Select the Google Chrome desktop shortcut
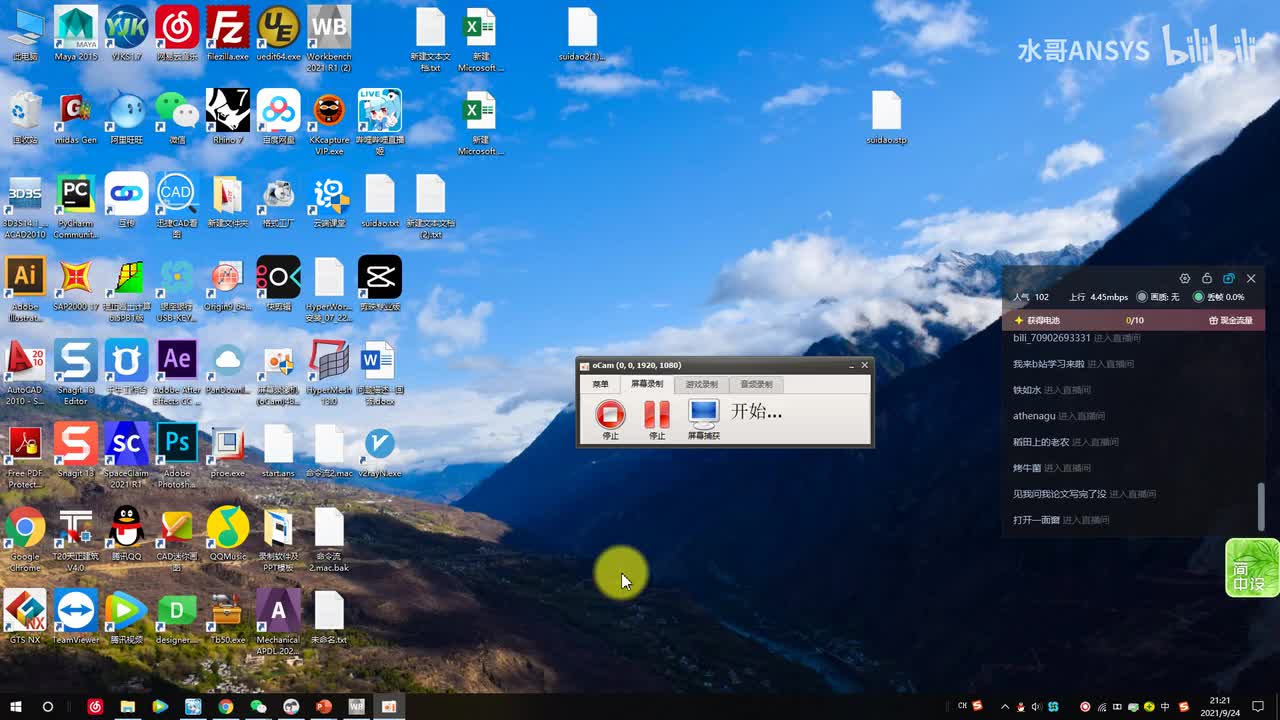The height and width of the screenshot is (720, 1280). [25, 540]
